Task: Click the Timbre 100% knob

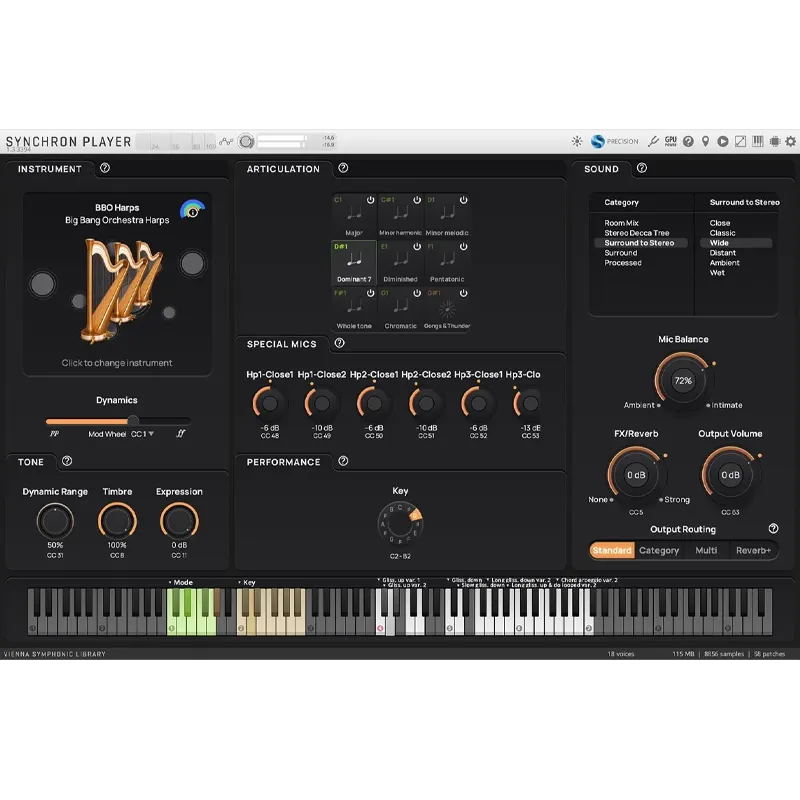Action: point(117,521)
